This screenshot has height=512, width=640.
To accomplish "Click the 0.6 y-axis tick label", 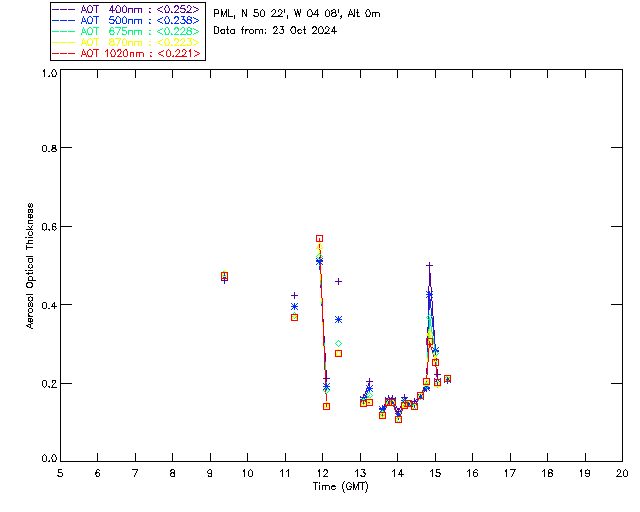I will pyautogui.click(x=49, y=227).
